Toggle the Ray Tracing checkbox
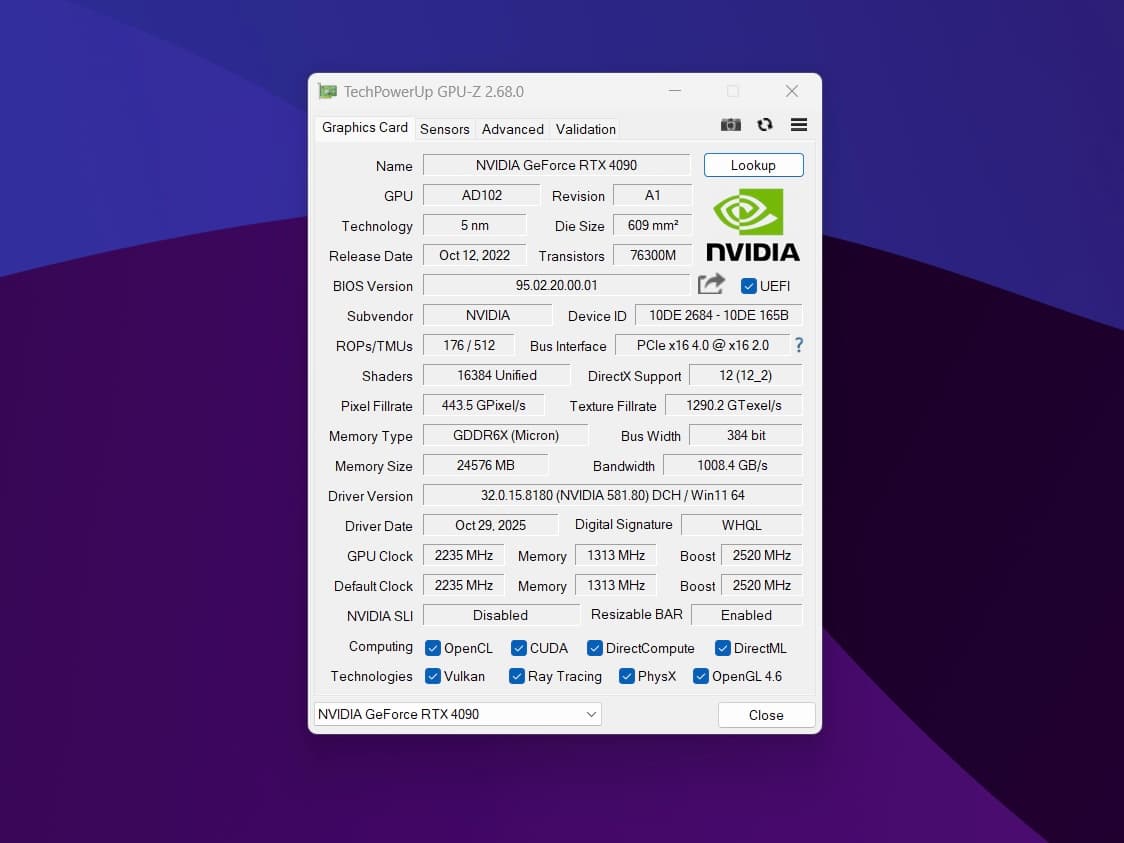The image size is (1124, 843). point(516,676)
